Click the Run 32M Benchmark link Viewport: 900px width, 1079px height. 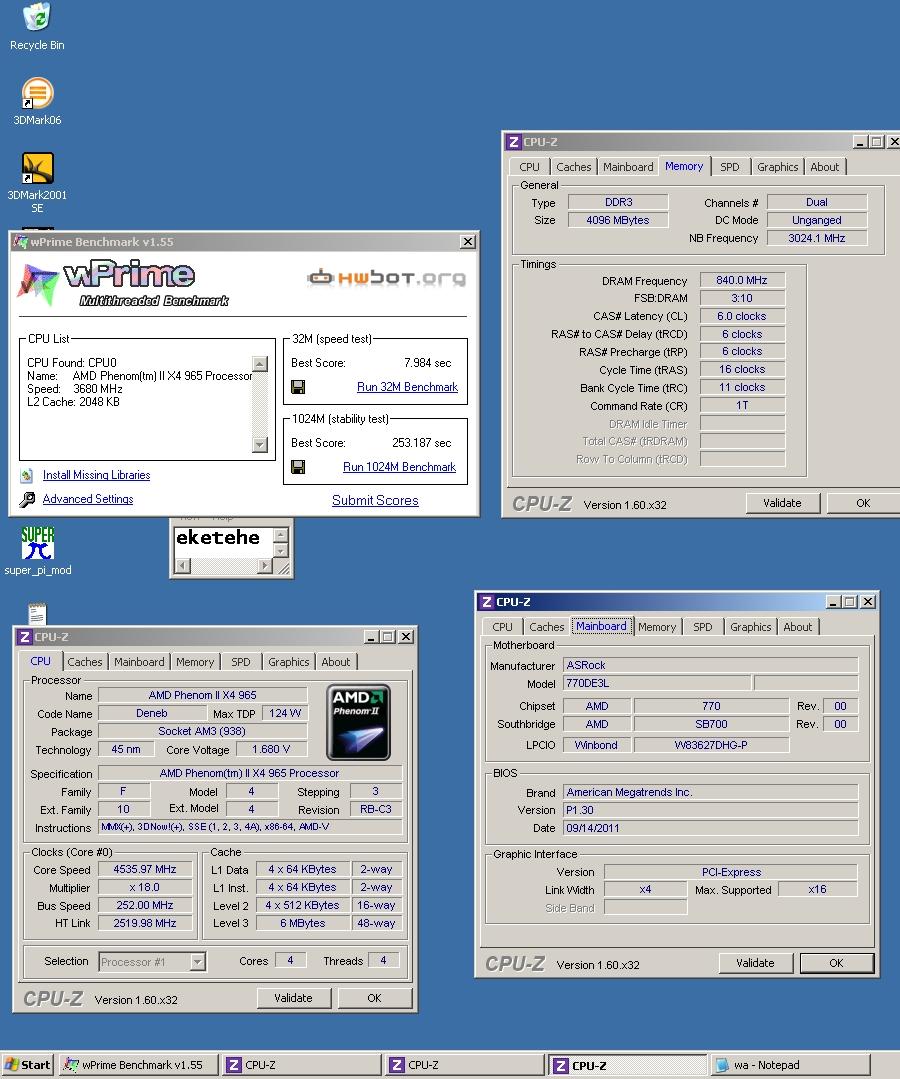coord(407,387)
